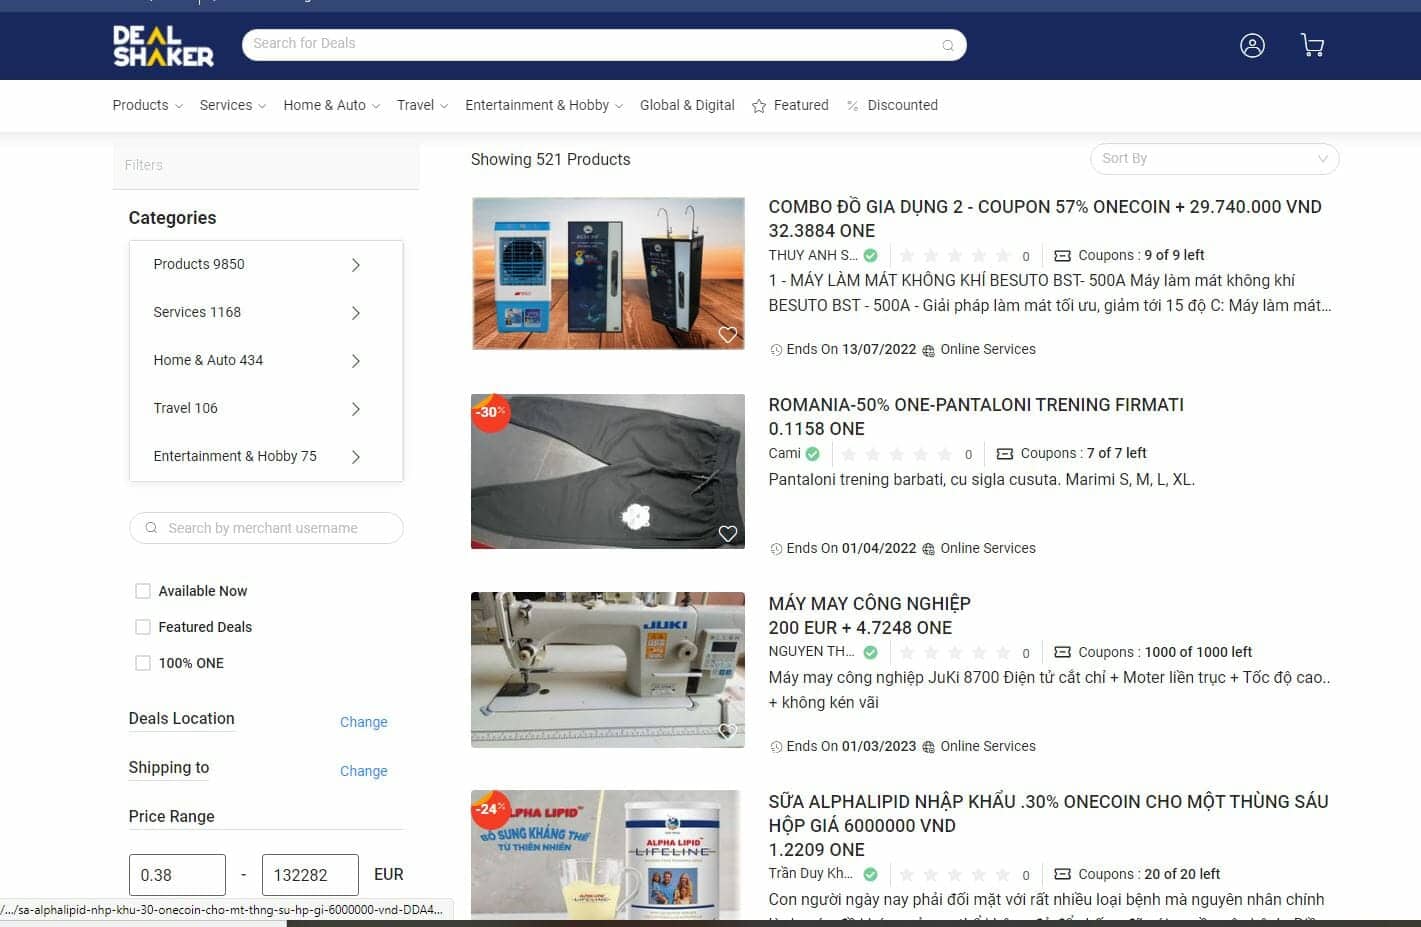Click the Featured star icon
Viewport: 1421px width, 927px height.
click(x=759, y=106)
